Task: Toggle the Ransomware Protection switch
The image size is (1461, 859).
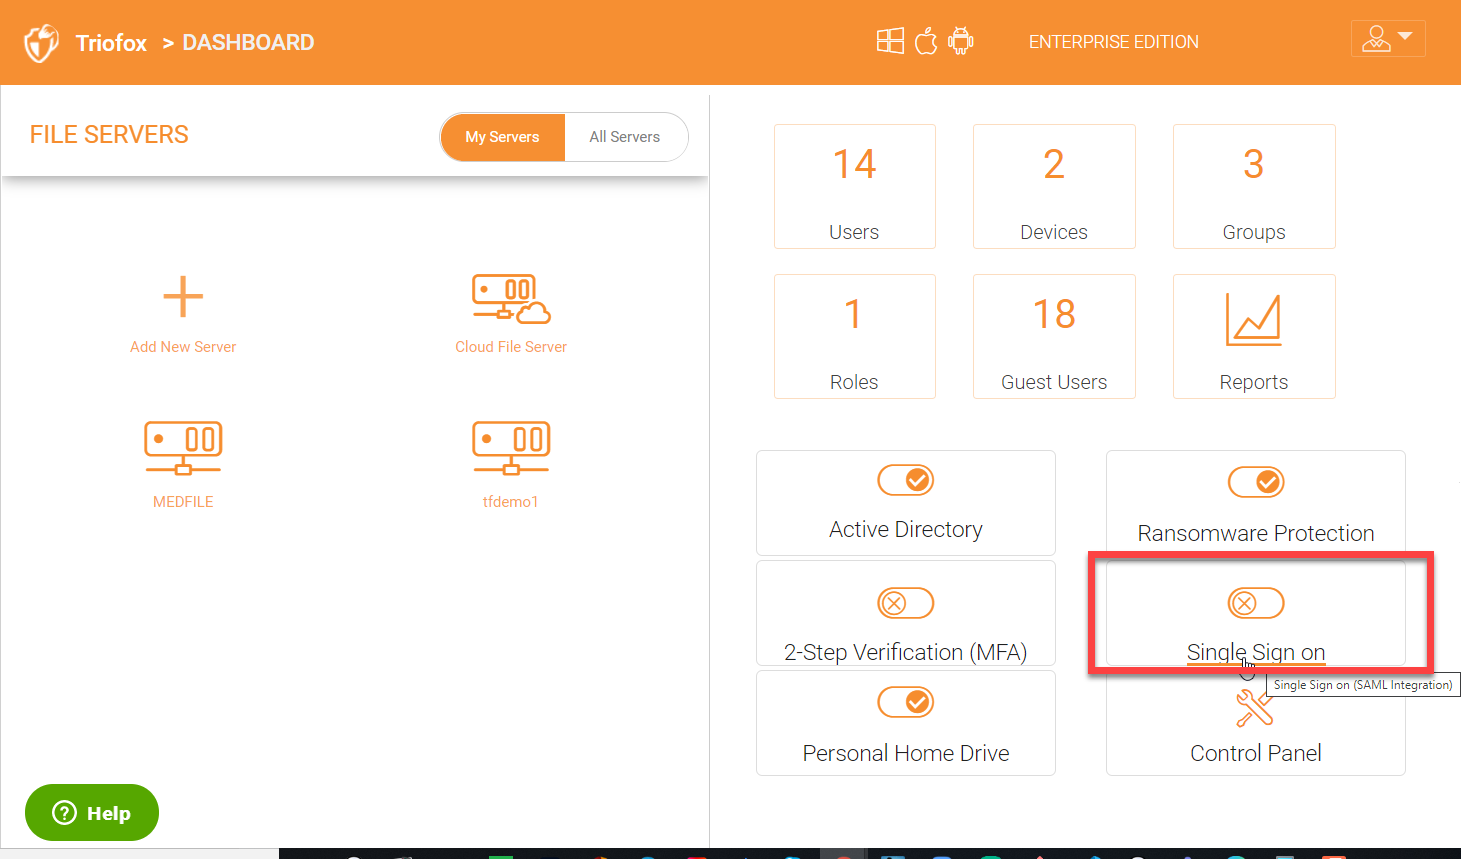Action: coord(1256,482)
